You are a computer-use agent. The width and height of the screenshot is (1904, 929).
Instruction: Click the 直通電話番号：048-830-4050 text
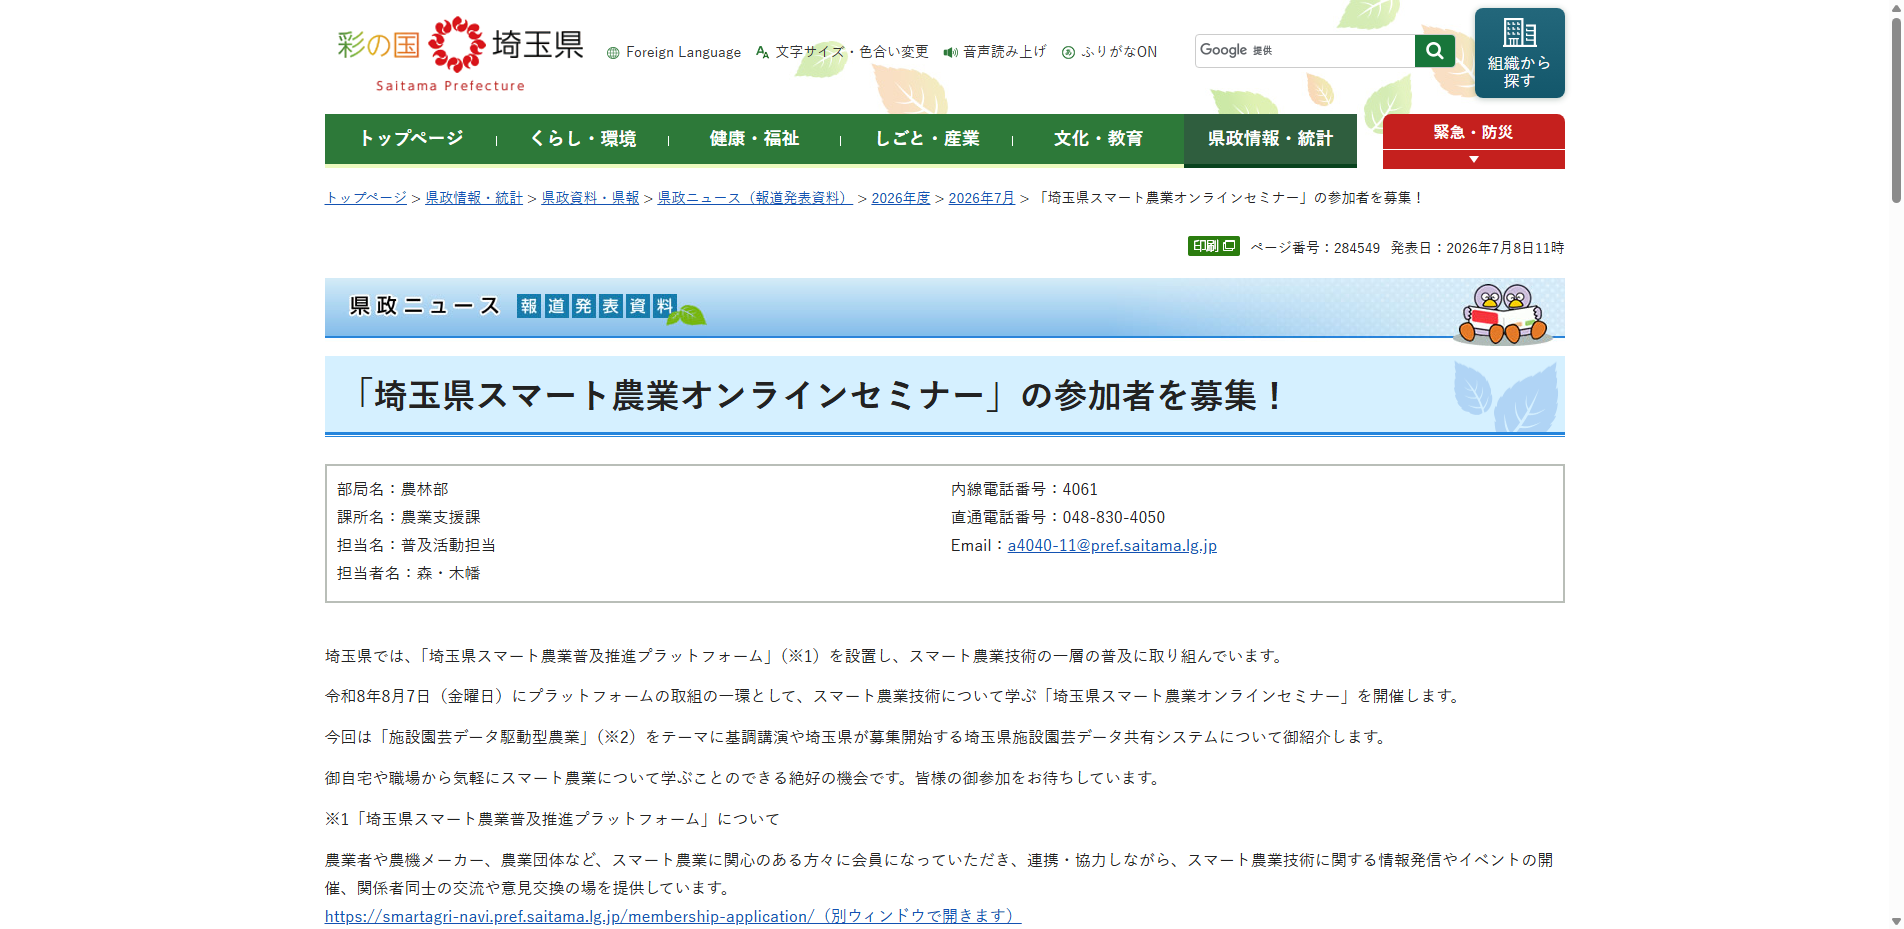1058,518
